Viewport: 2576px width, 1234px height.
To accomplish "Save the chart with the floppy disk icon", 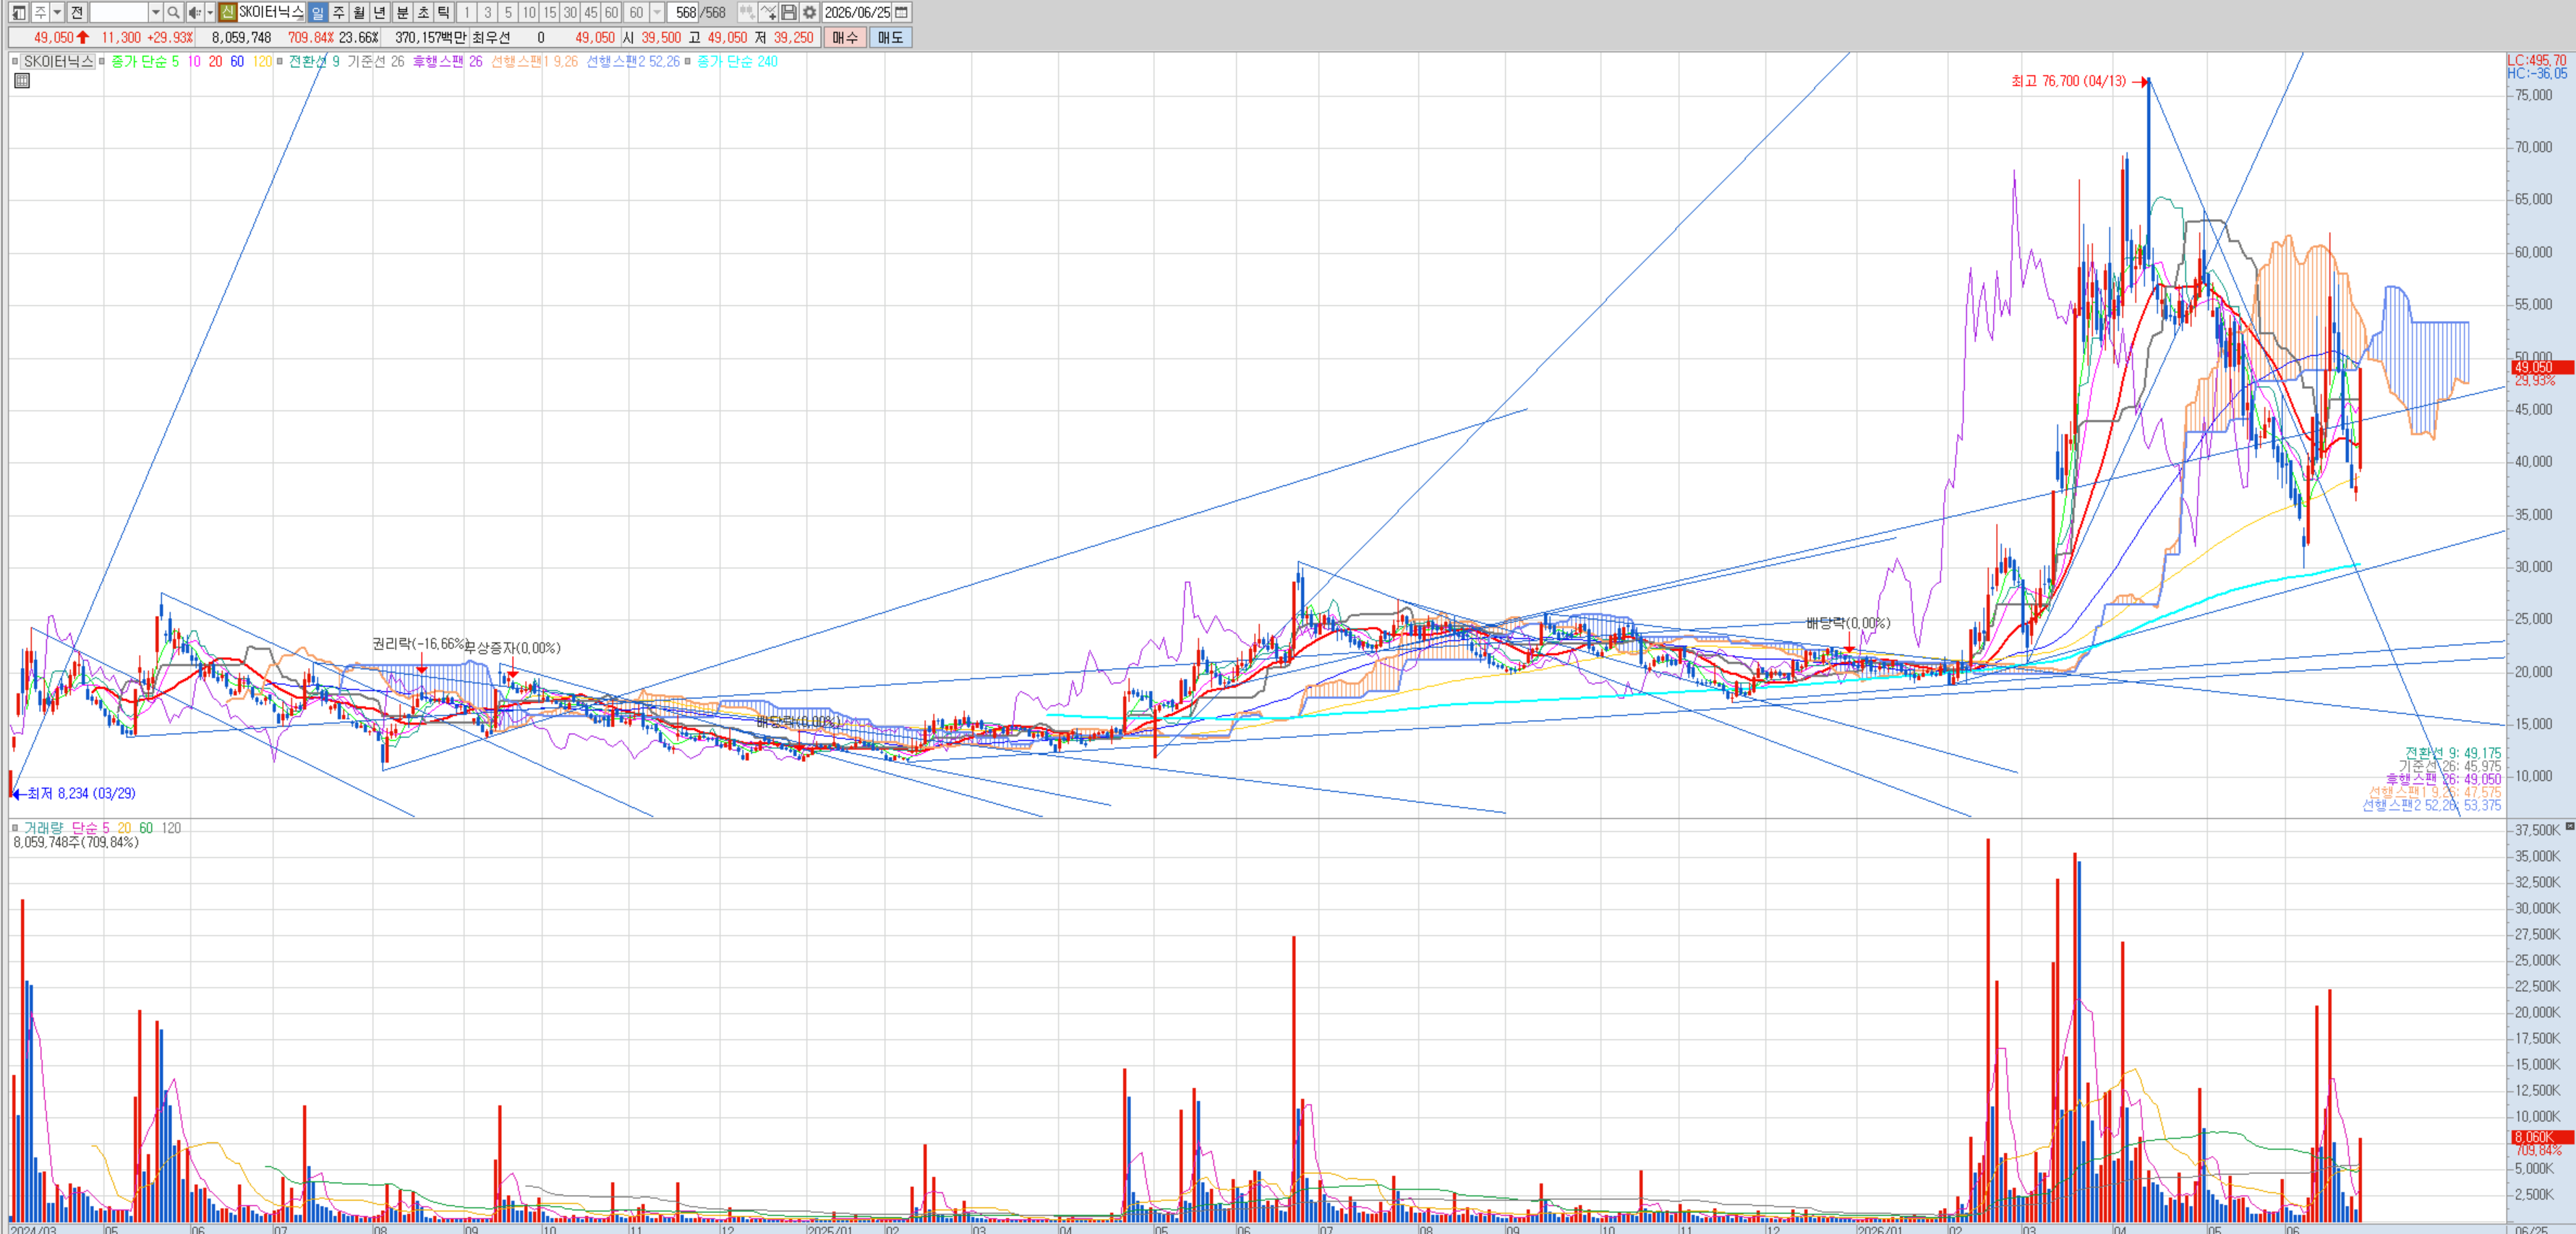I will [789, 12].
